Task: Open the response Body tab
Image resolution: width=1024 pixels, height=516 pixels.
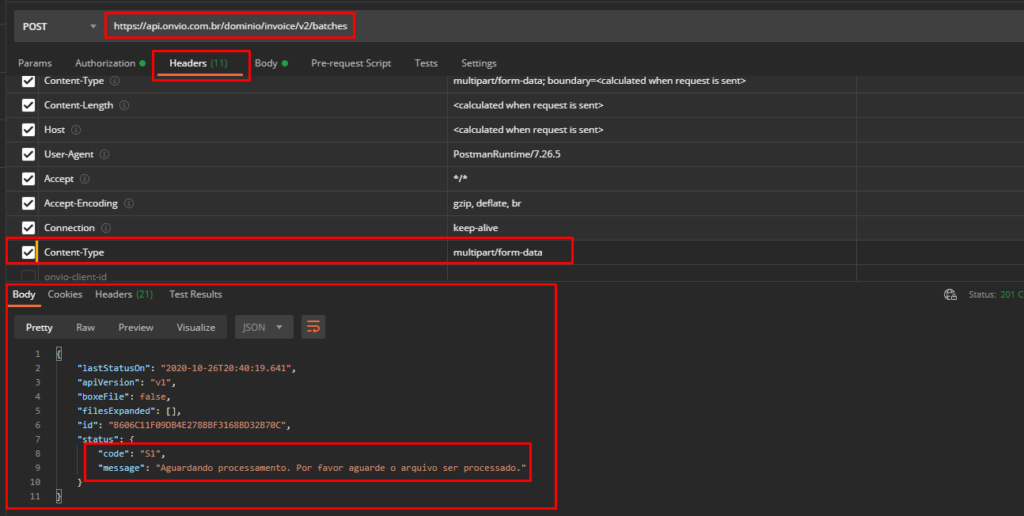Action: click(x=24, y=295)
